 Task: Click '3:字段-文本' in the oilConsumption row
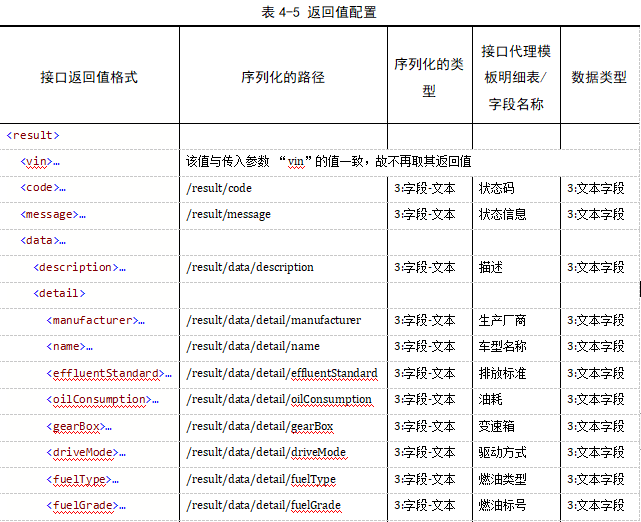point(425,399)
